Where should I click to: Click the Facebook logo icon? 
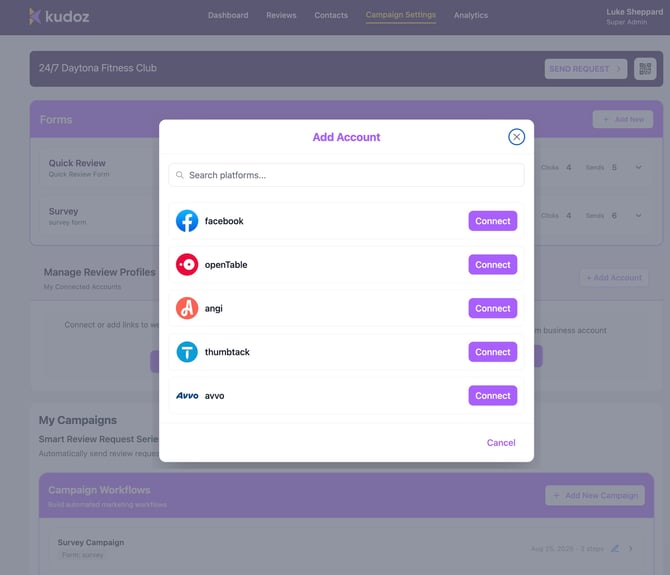click(x=187, y=221)
